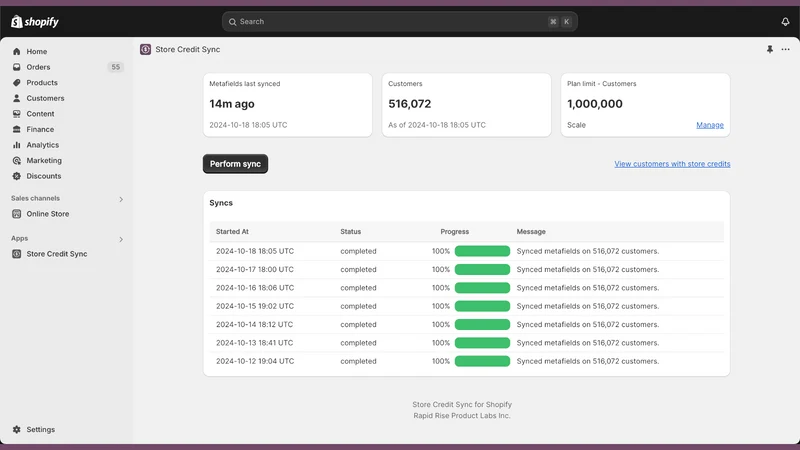Expand the Sales channels section
The image size is (800, 450).
[x=121, y=199]
